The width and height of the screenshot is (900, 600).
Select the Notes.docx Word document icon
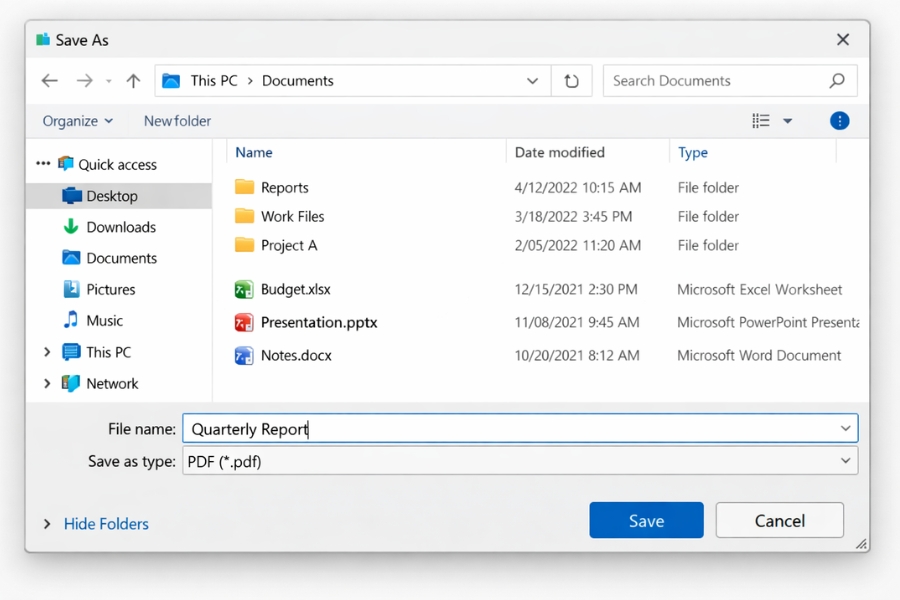pyautogui.click(x=245, y=355)
